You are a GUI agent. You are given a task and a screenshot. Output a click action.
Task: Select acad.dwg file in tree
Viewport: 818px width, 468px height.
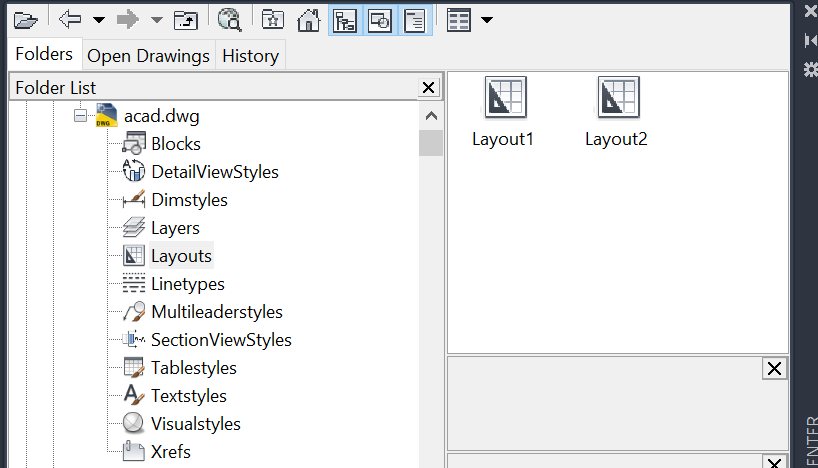click(x=162, y=116)
